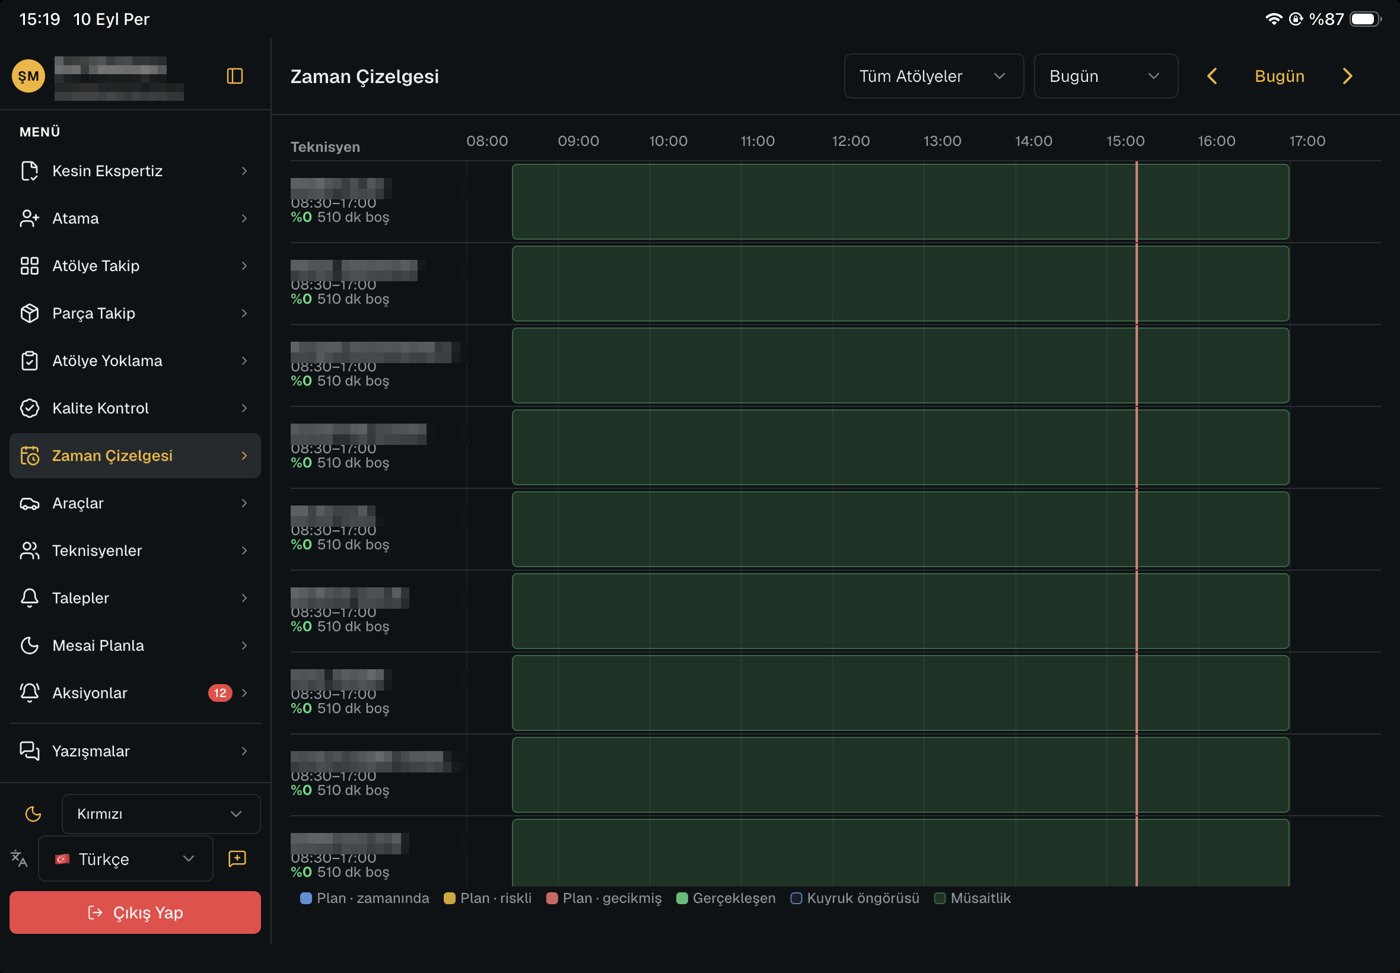Image resolution: width=1400 pixels, height=973 pixels.
Task: Jump to today with the orange Bugün button
Action: pos(1279,76)
